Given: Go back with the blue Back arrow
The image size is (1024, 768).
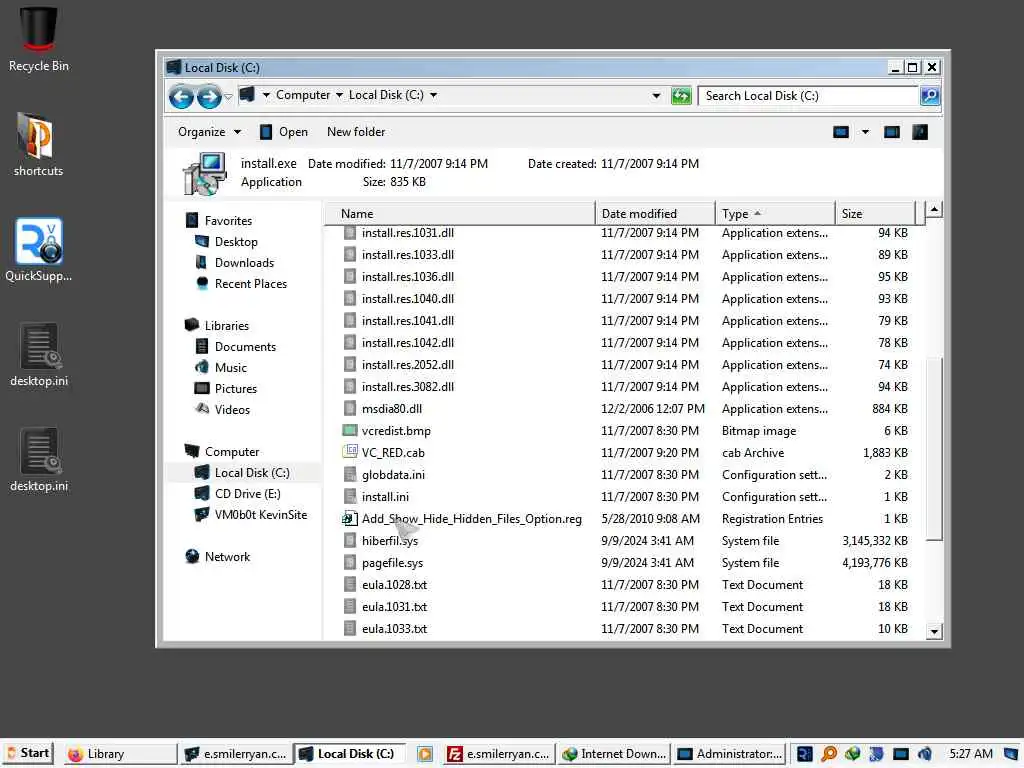Looking at the screenshot, I should click(181, 97).
